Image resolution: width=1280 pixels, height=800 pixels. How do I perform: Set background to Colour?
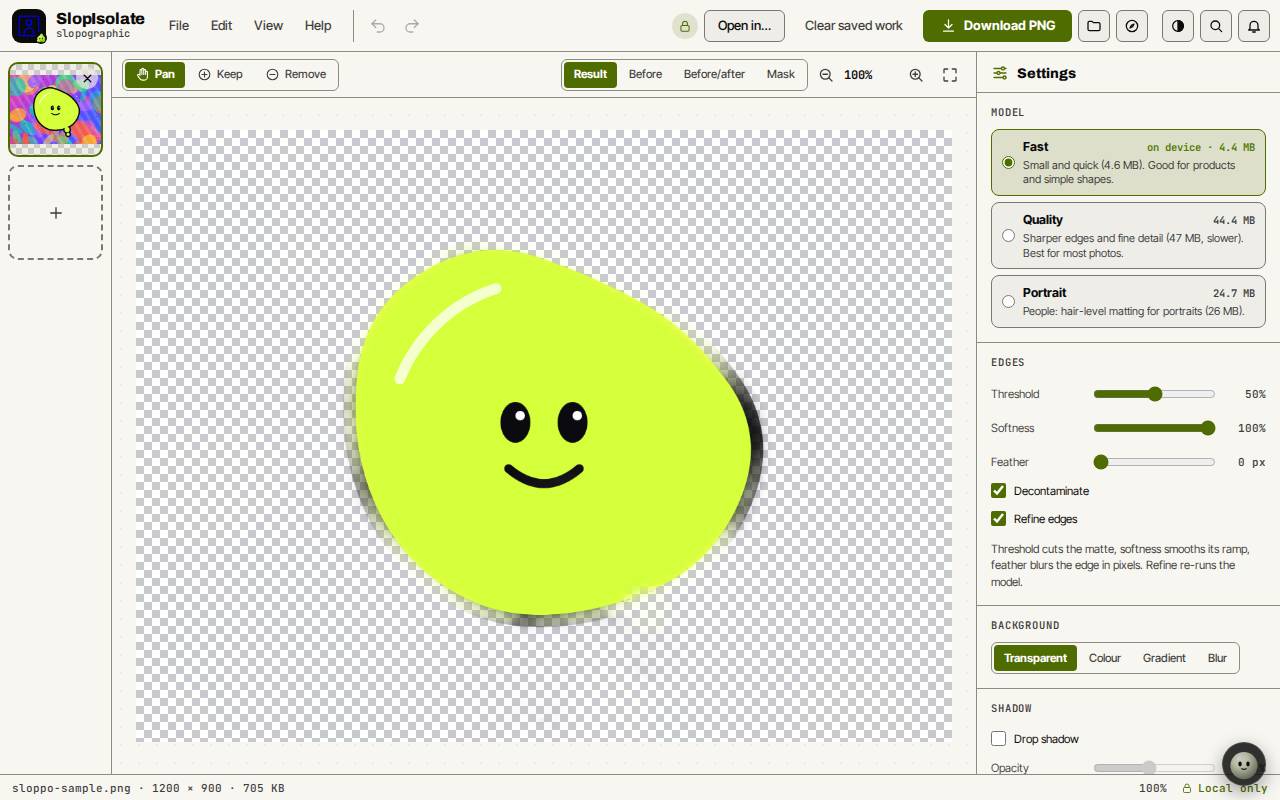(1105, 658)
